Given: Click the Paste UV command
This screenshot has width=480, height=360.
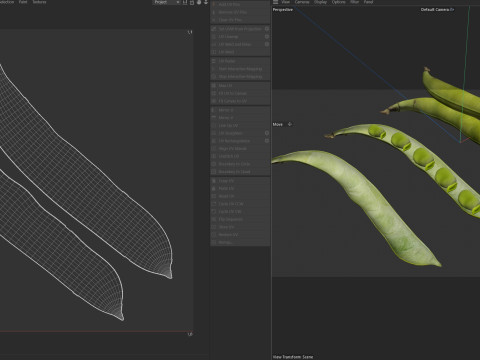Looking at the screenshot, I should [240, 189].
